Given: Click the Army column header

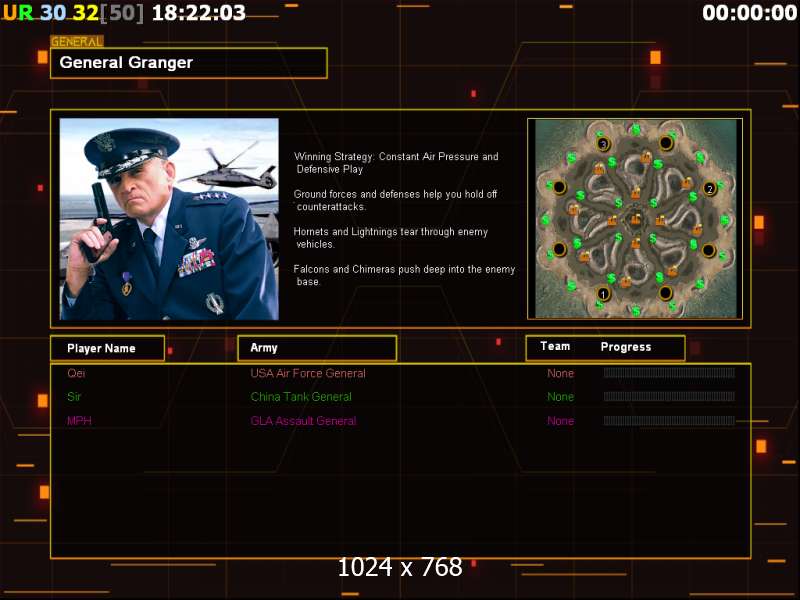Looking at the screenshot, I should [x=317, y=348].
